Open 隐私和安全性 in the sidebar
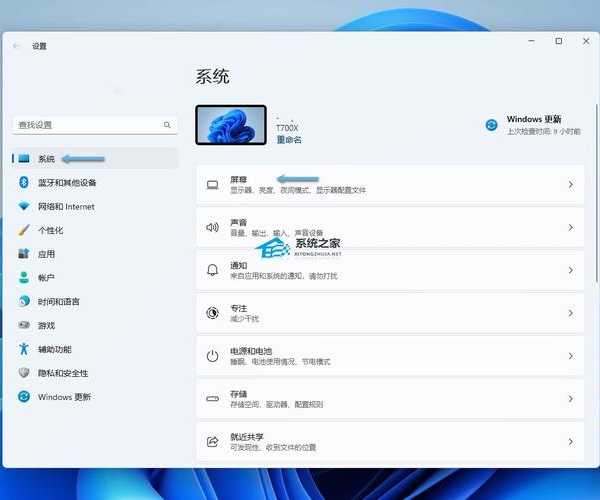Viewport: 600px width, 500px height. click(x=63, y=373)
